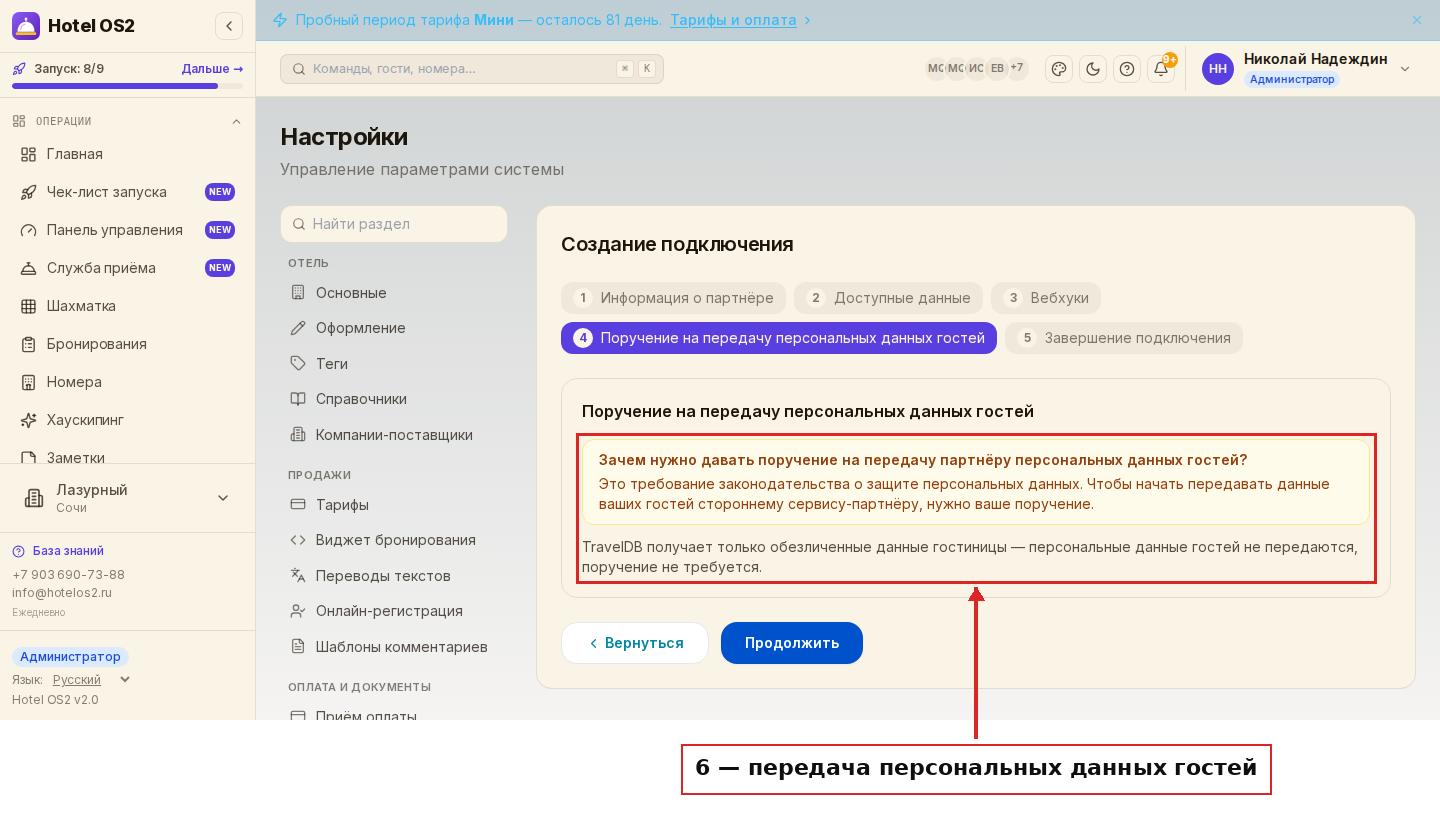Click the Продолжить button

pyautogui.click(x=792, y=643)
